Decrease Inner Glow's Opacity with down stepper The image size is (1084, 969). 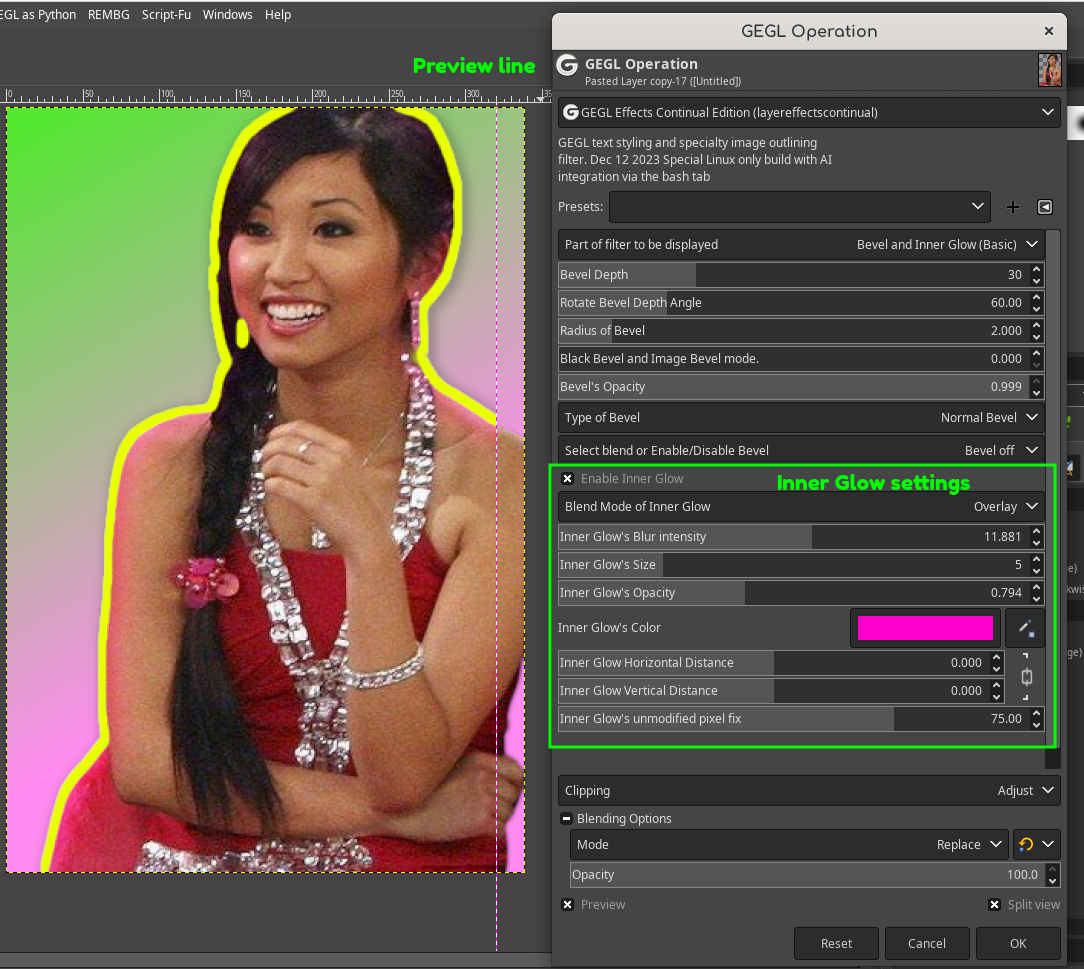point(1036,599)
